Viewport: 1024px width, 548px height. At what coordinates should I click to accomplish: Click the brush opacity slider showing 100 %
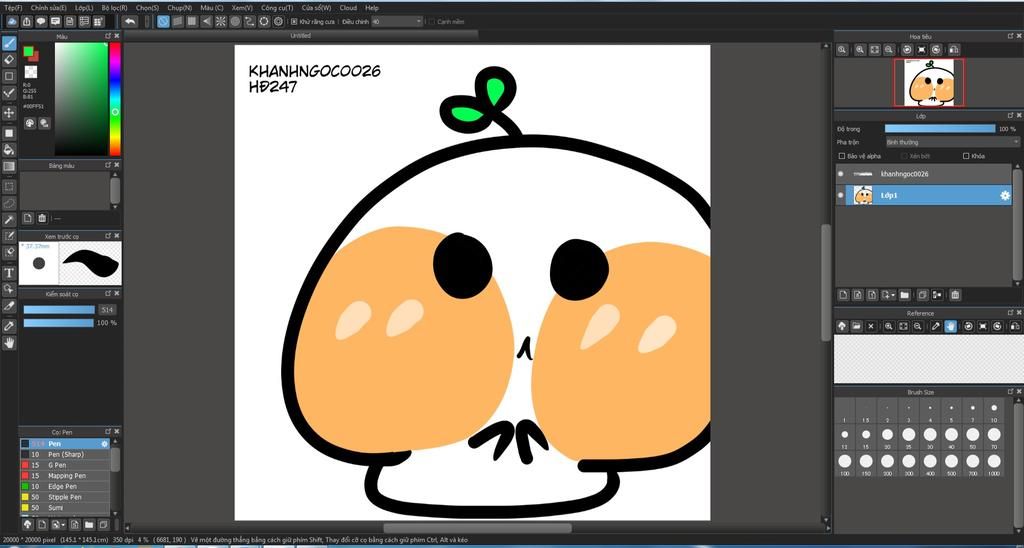(59, 323)
